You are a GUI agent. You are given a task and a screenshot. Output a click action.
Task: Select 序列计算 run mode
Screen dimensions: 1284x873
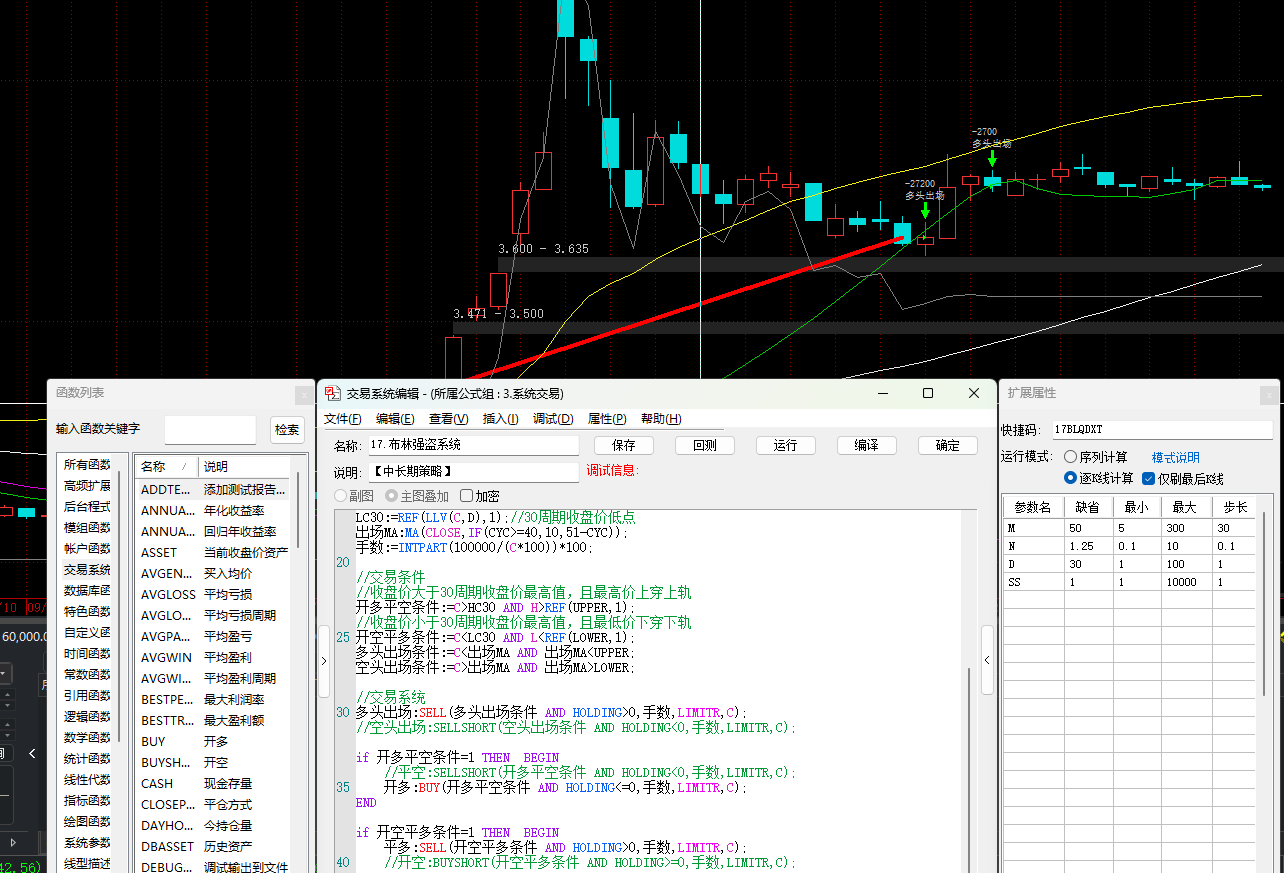point(1071,457)
